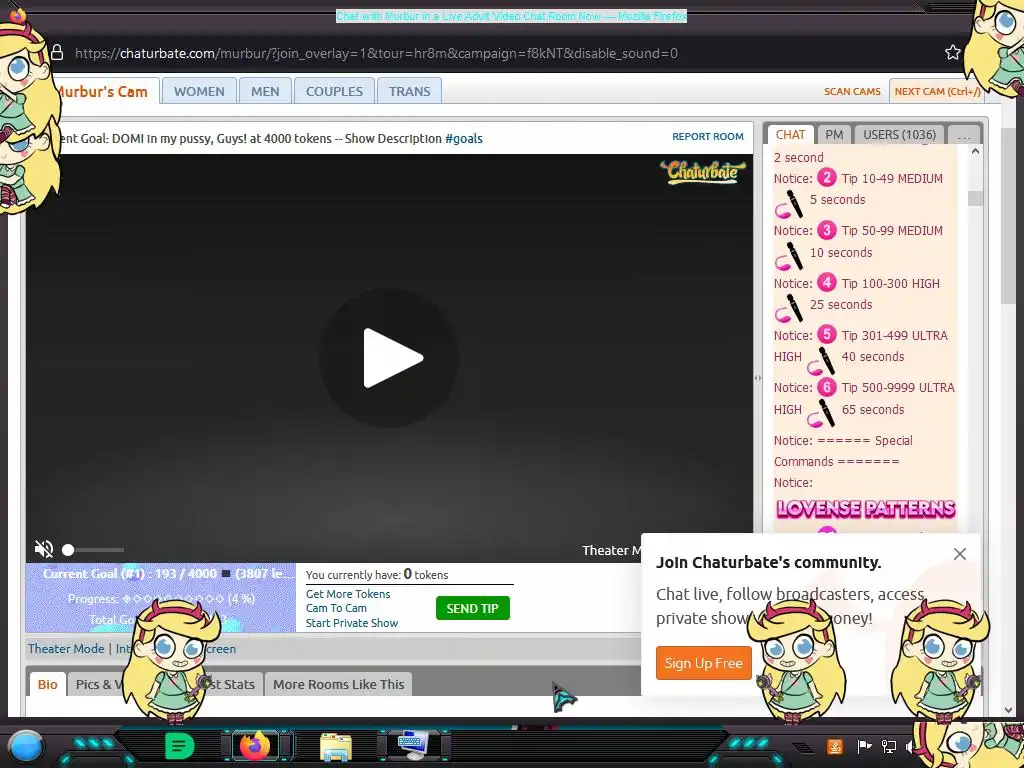1024x768 pixels.
Task: Click the green SEND TIP button
Action: click(473, 608)
